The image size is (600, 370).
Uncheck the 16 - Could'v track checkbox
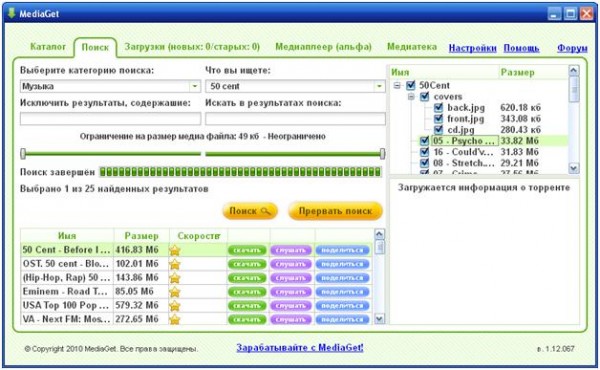point(424,152)
